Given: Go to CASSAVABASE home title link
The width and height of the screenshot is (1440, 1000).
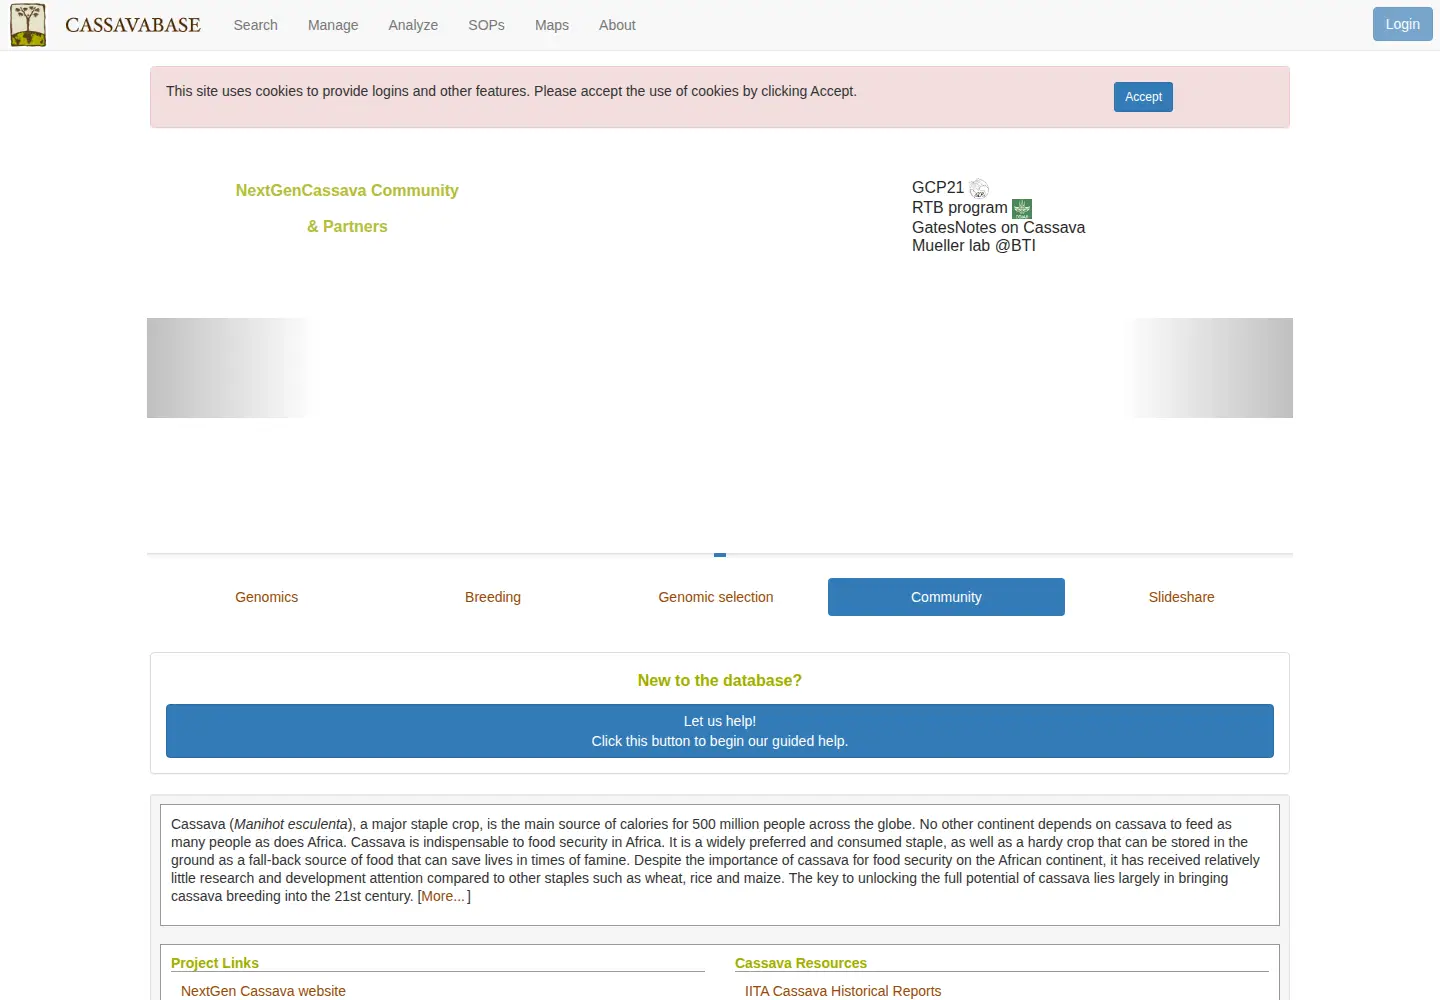Looking at the screenshot, I should pos(133,25).
